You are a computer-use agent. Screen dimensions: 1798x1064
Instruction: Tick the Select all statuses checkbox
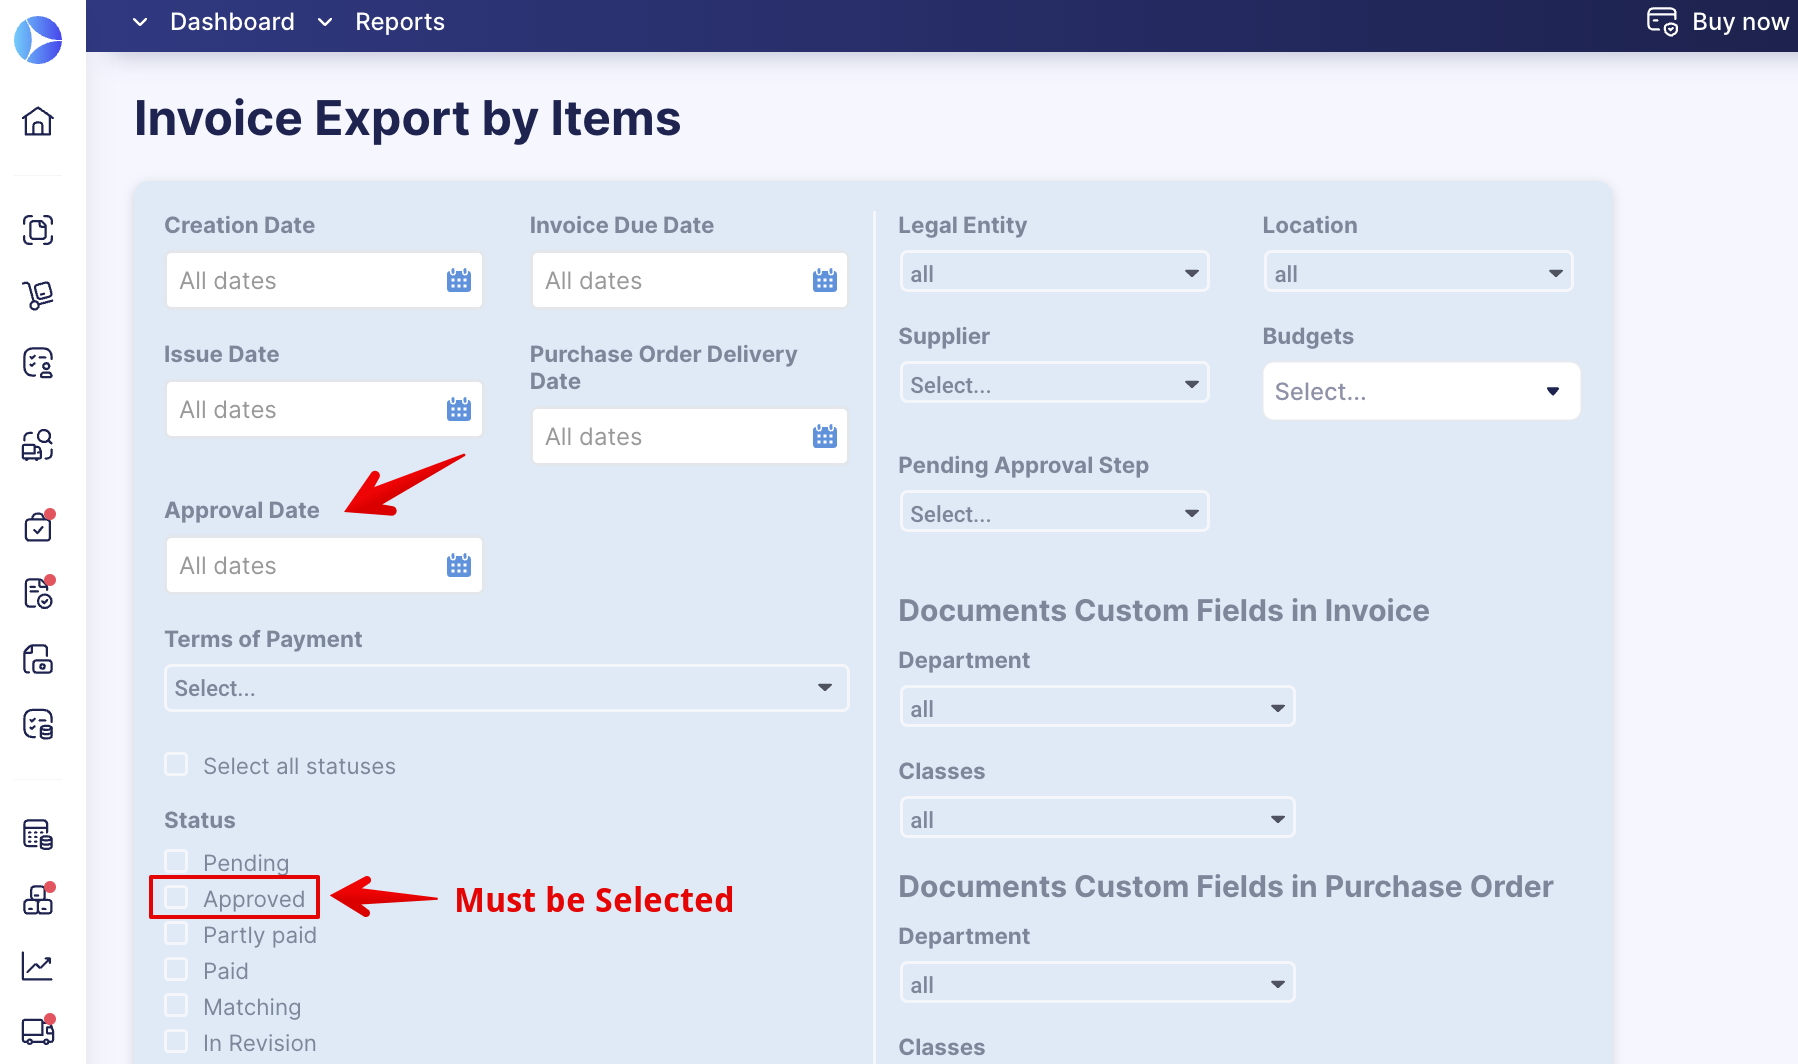(176, 765)
